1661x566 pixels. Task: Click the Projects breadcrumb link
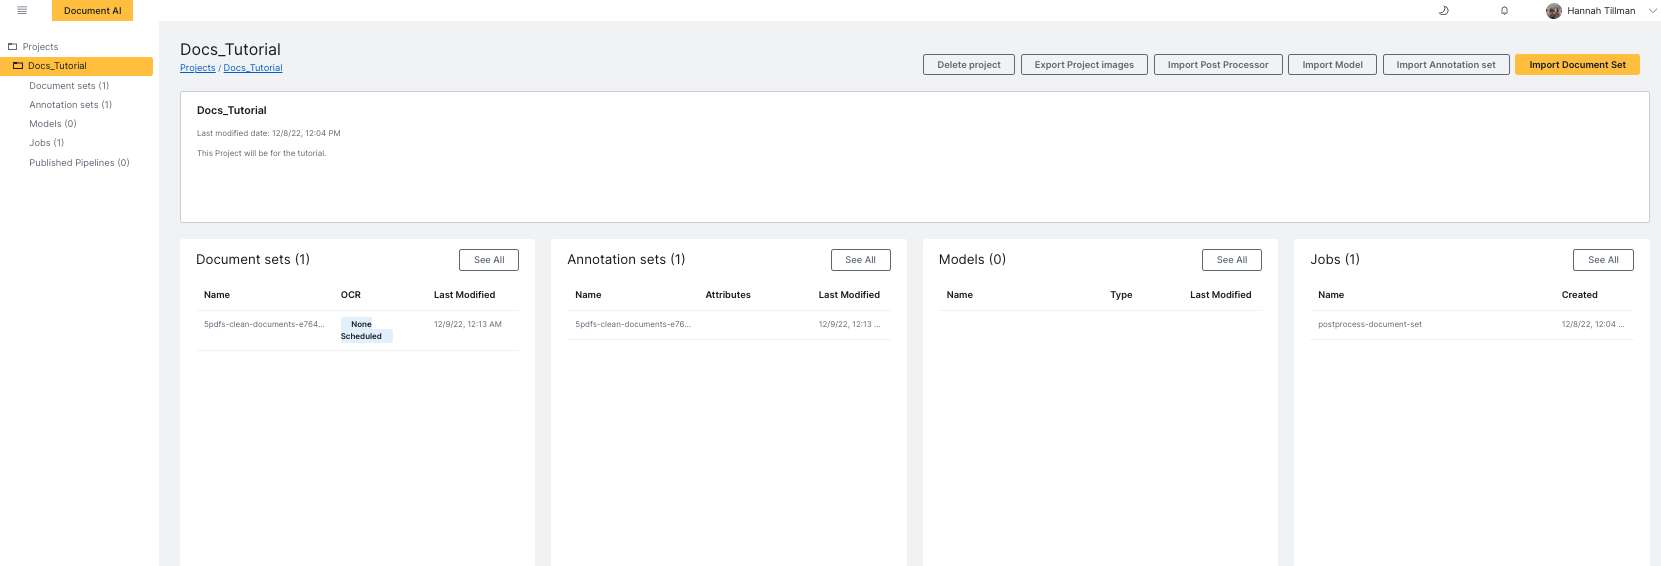pos(197,68)
